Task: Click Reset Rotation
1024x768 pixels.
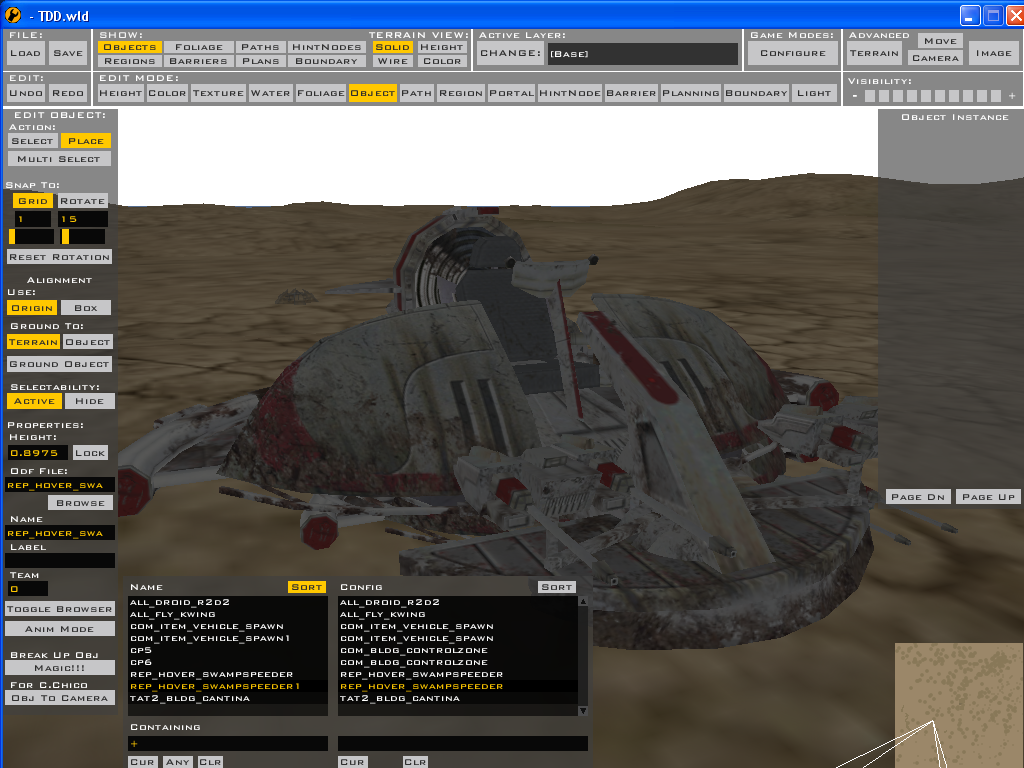Action: (59, 257)
